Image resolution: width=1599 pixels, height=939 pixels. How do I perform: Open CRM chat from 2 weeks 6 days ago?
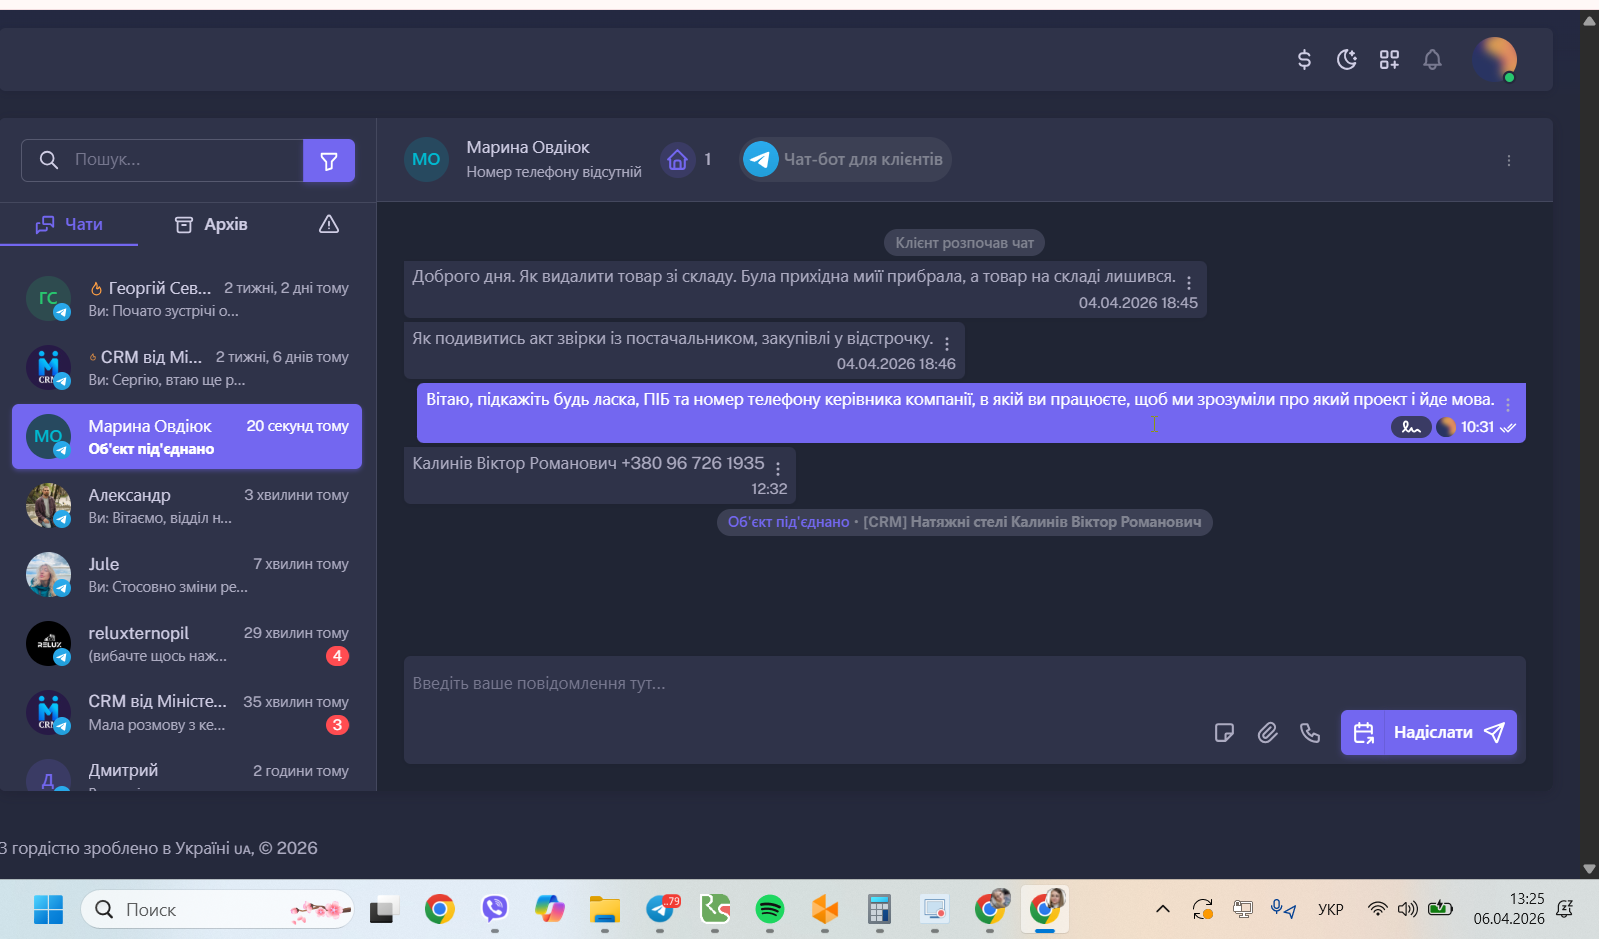coord(187,368)
